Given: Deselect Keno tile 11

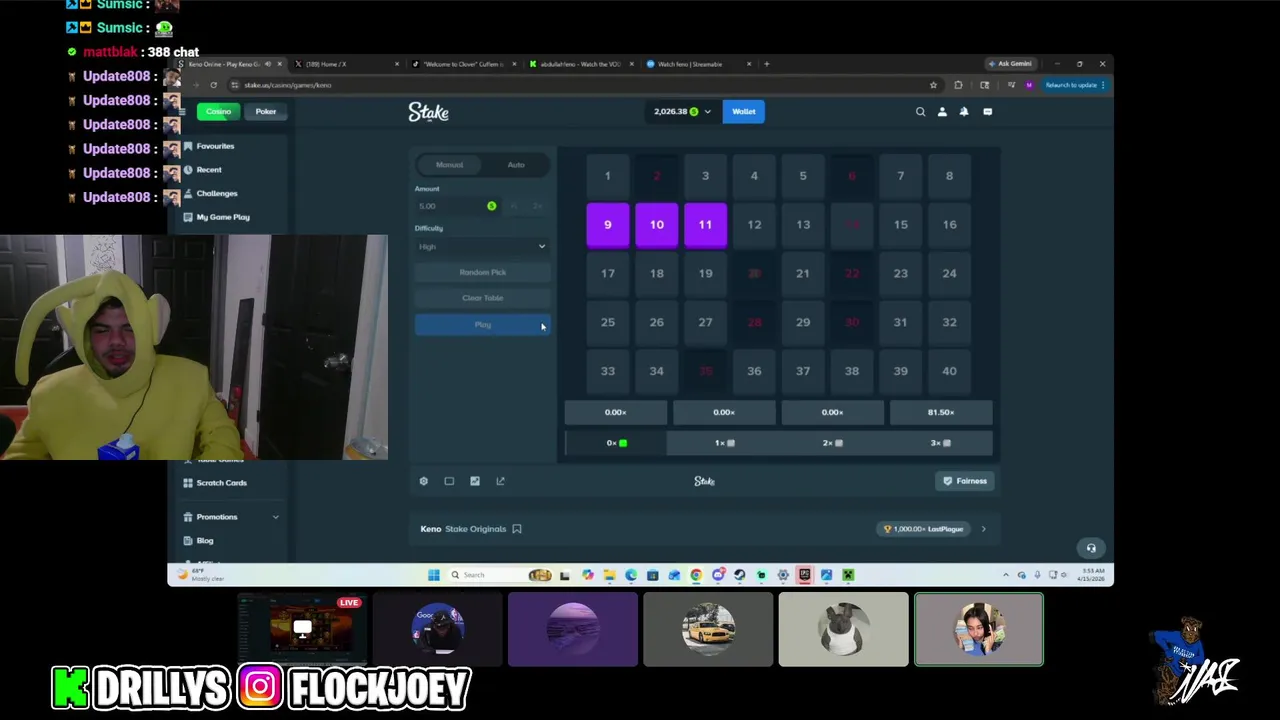Looking at the screenshot, I should (x=705, y=225).
